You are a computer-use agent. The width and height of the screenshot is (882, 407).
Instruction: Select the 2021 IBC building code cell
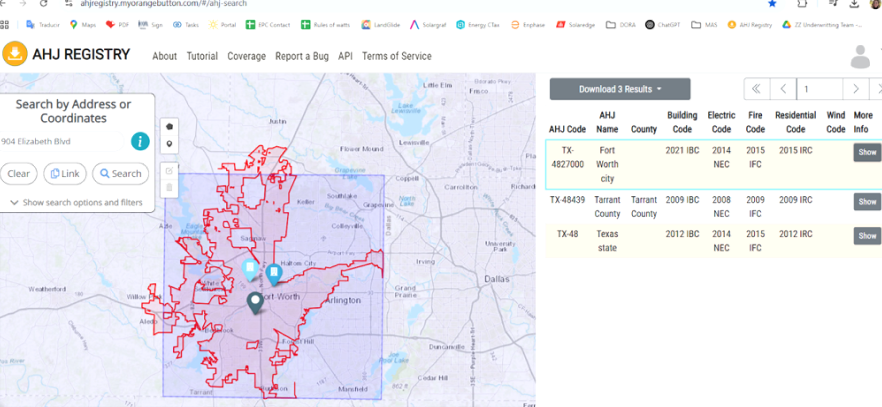(x=683, y=150)
